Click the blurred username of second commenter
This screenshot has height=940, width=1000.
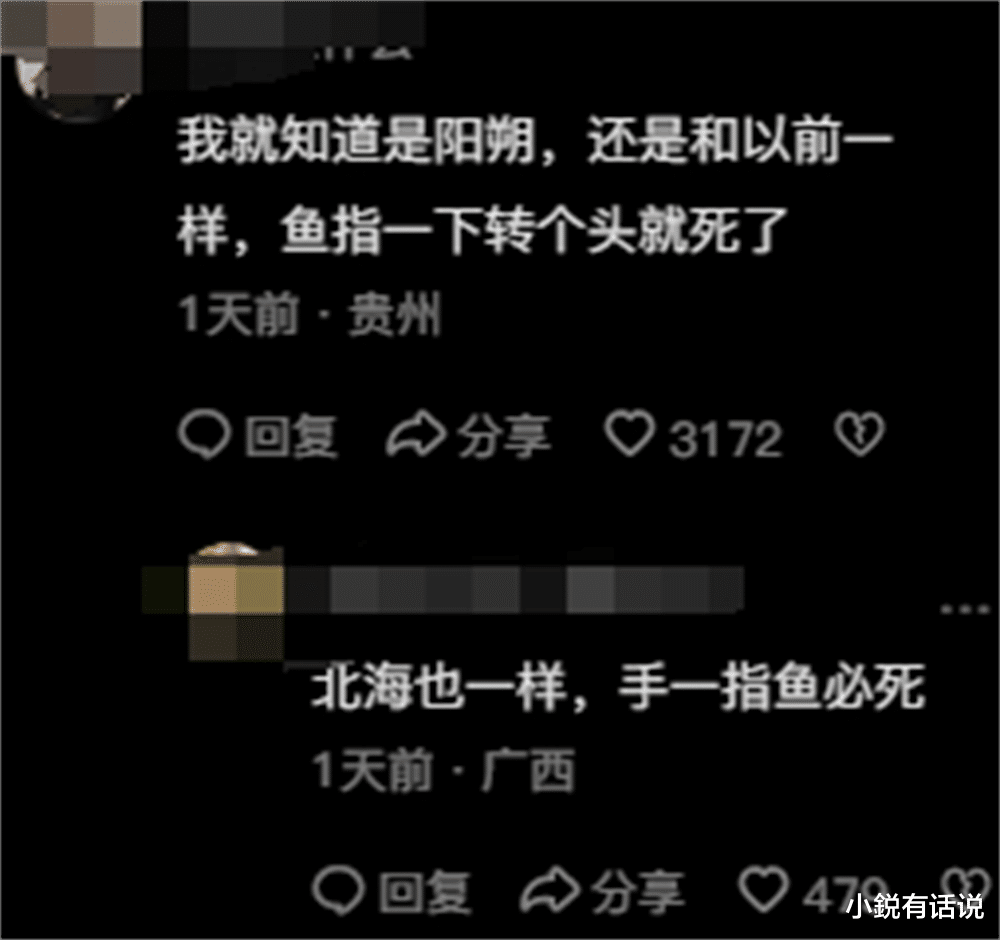point(515,589)
